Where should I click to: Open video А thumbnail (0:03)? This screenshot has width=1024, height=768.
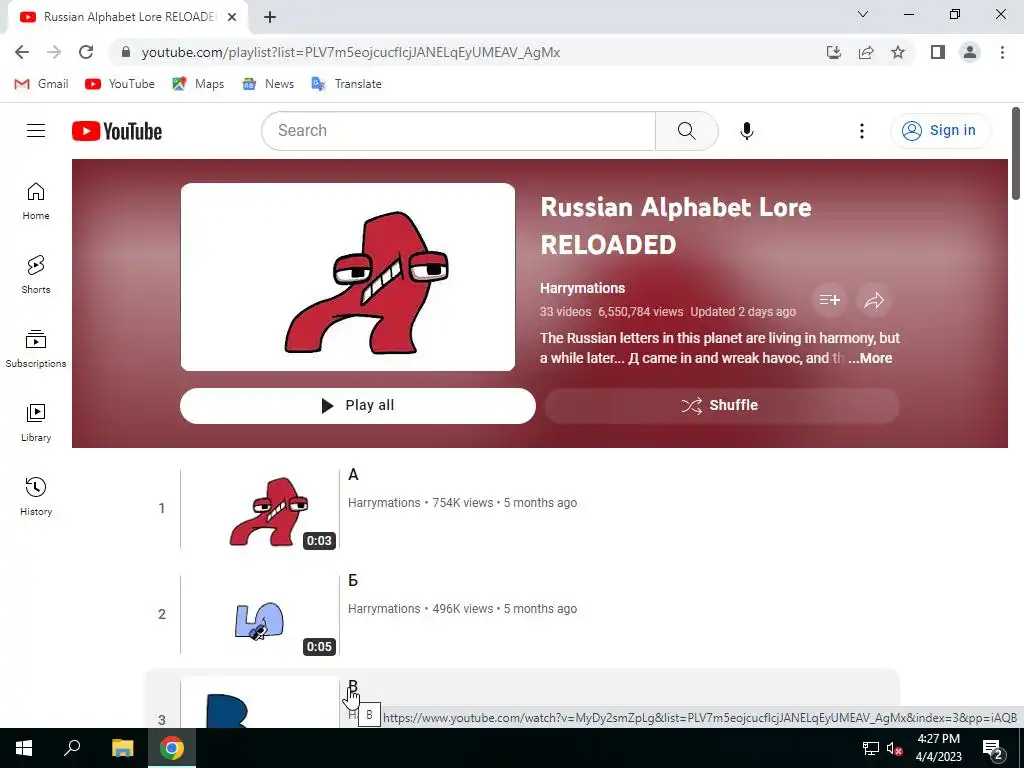(x=260, y=508)
